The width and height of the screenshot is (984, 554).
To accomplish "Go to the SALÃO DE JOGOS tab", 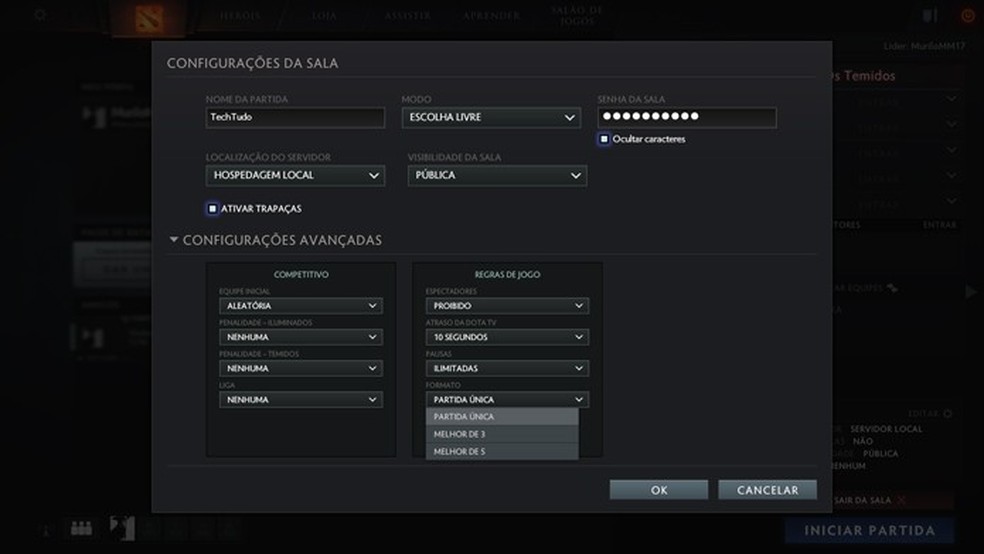I will (x=577, y=16).
